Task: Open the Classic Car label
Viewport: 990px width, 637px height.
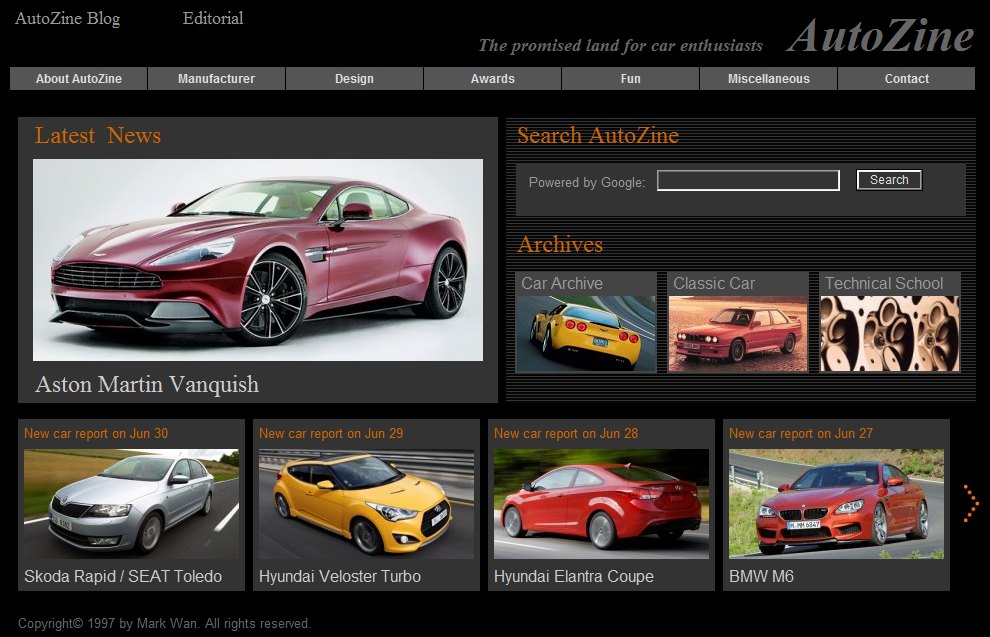Action: pyautogui.click(x=714, y=283)
